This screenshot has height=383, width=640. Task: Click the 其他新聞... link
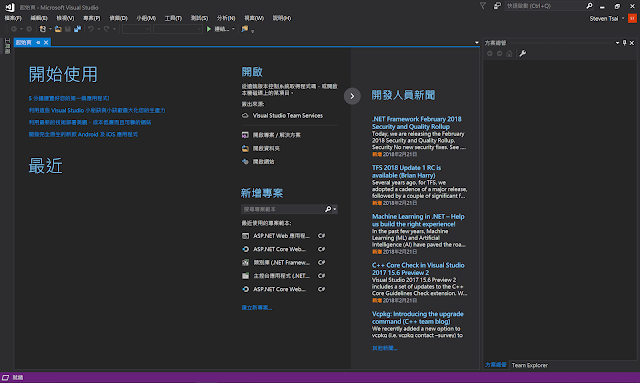coord(384,348)
